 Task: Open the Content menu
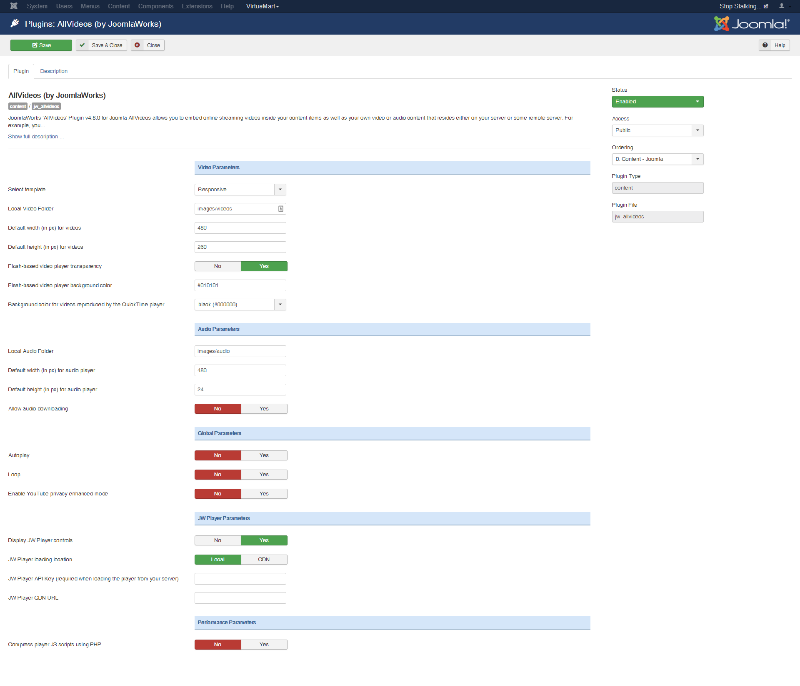pyautogui.click(x=119, y=6)
